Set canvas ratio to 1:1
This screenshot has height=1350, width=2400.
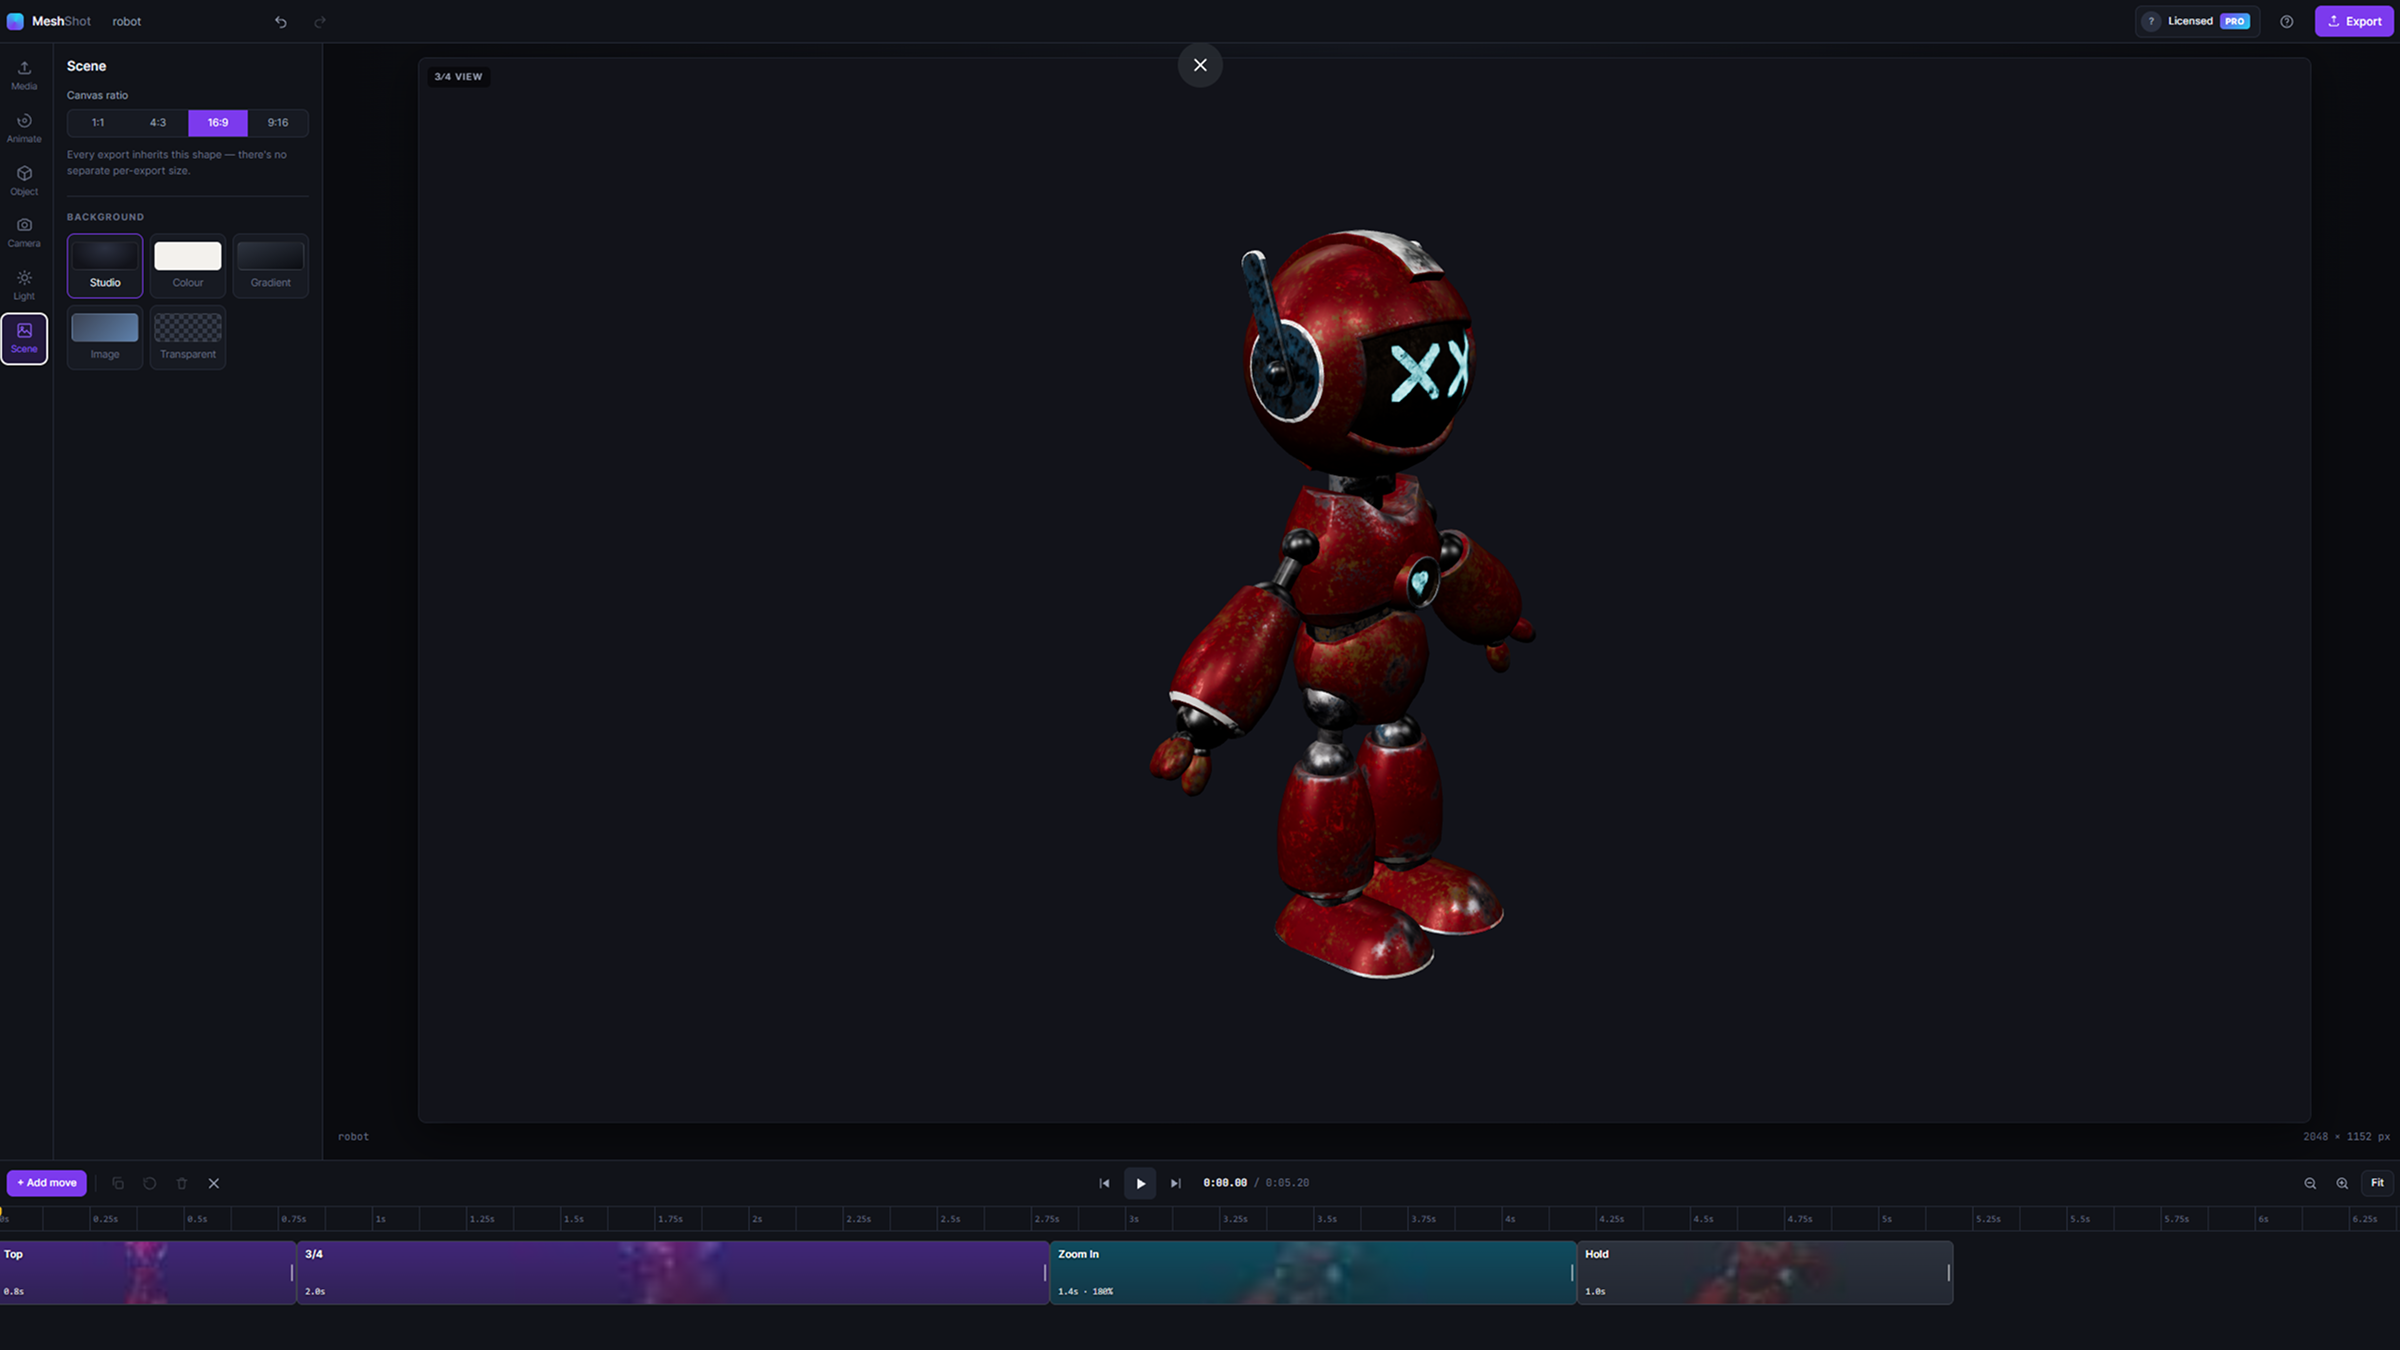[98, 122]
